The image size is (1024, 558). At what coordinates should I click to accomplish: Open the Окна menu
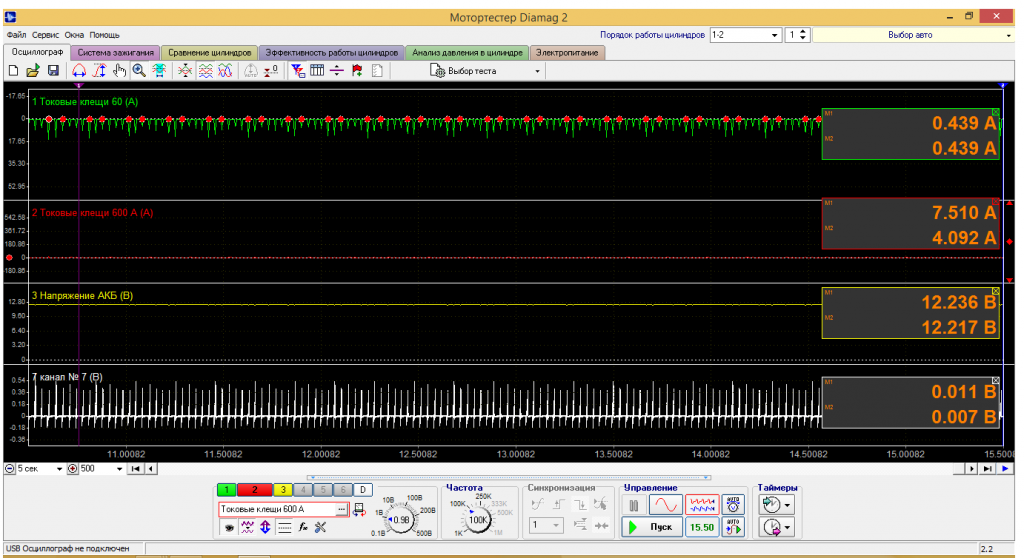(74, 35)
